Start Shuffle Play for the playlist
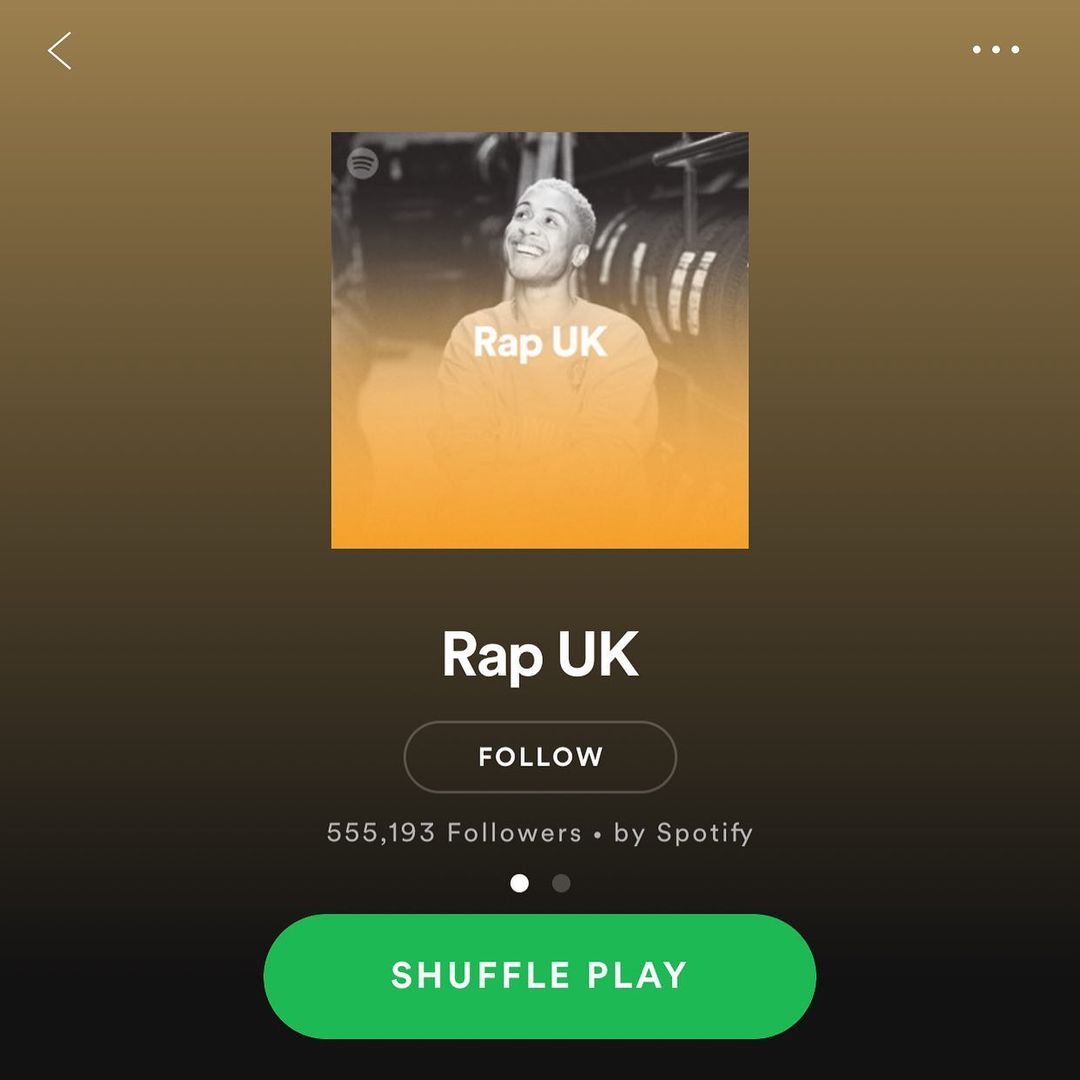 click(540, 976)
